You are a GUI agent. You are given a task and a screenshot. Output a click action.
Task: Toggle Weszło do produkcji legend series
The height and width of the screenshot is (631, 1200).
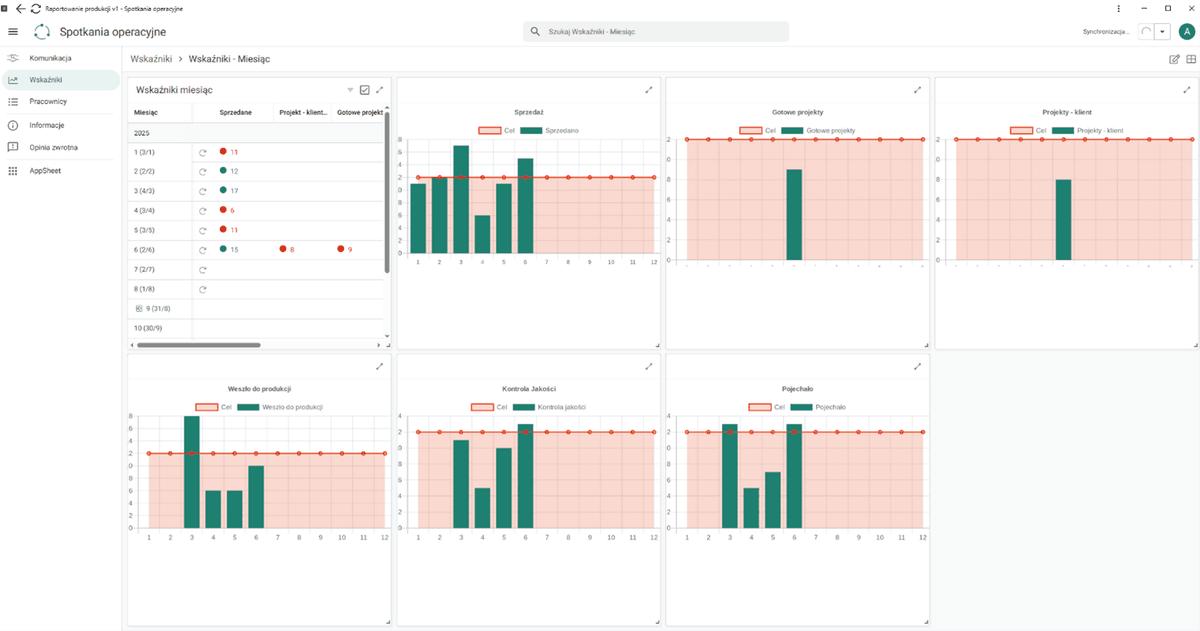pos(279,407)
